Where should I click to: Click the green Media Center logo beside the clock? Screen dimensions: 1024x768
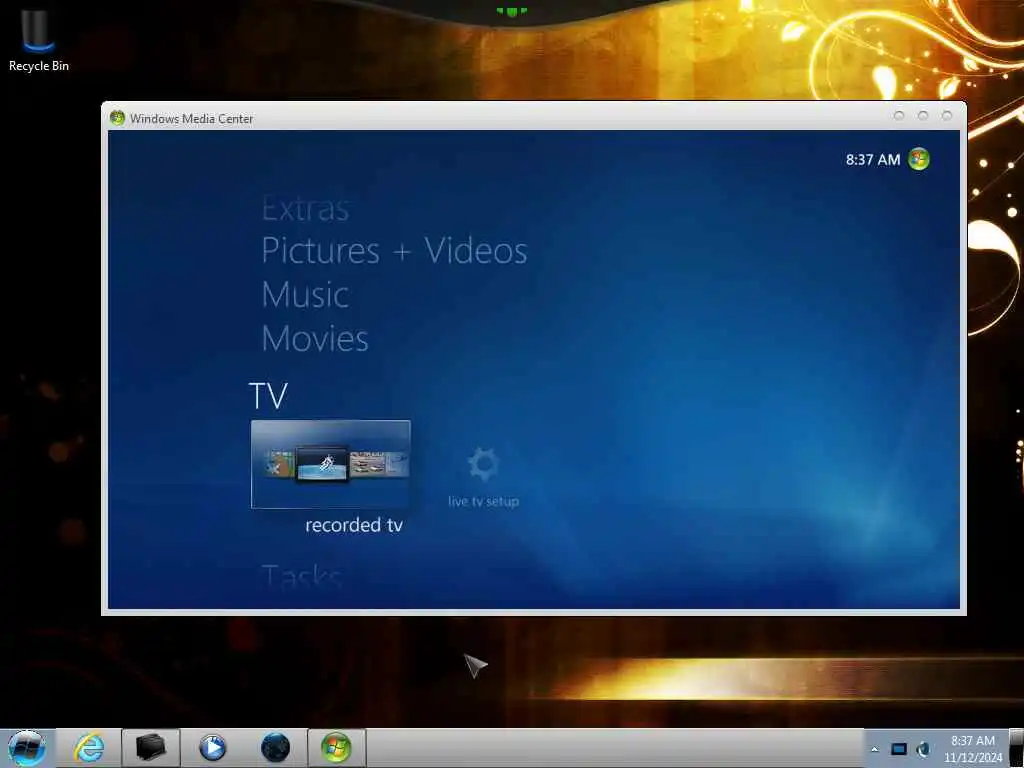[919, 159]
